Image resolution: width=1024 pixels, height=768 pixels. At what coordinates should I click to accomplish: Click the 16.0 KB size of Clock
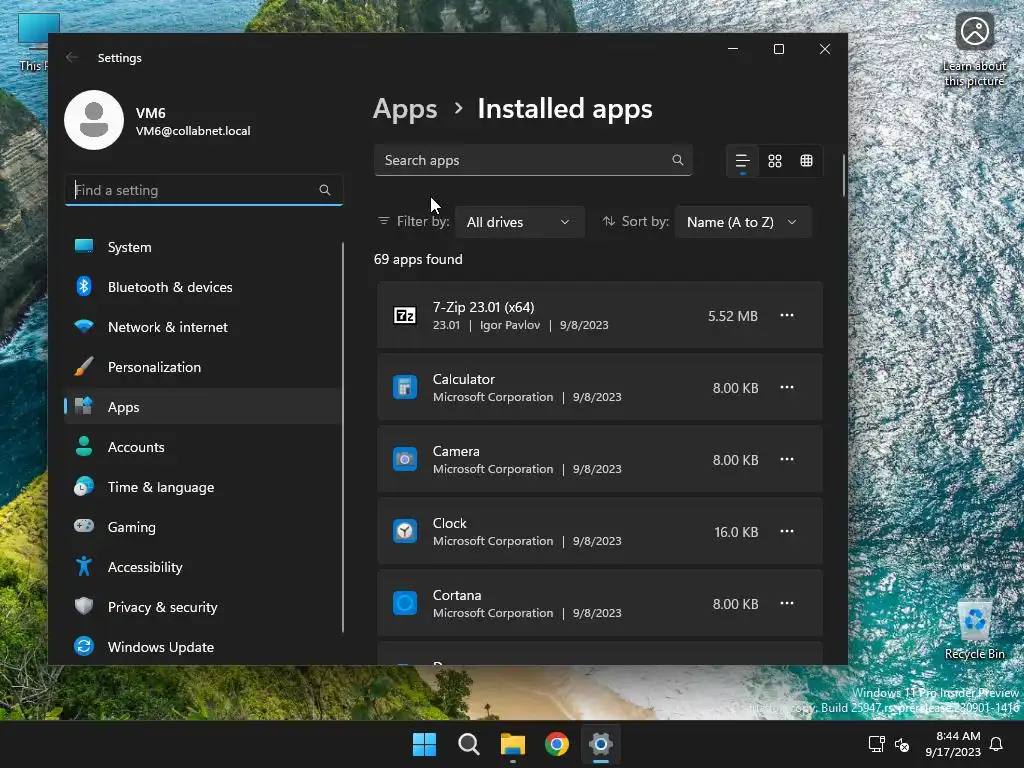pos(736,532)
